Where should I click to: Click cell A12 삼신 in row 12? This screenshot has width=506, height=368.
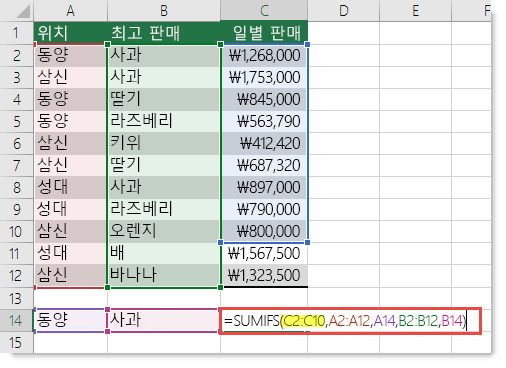(70, 276)
